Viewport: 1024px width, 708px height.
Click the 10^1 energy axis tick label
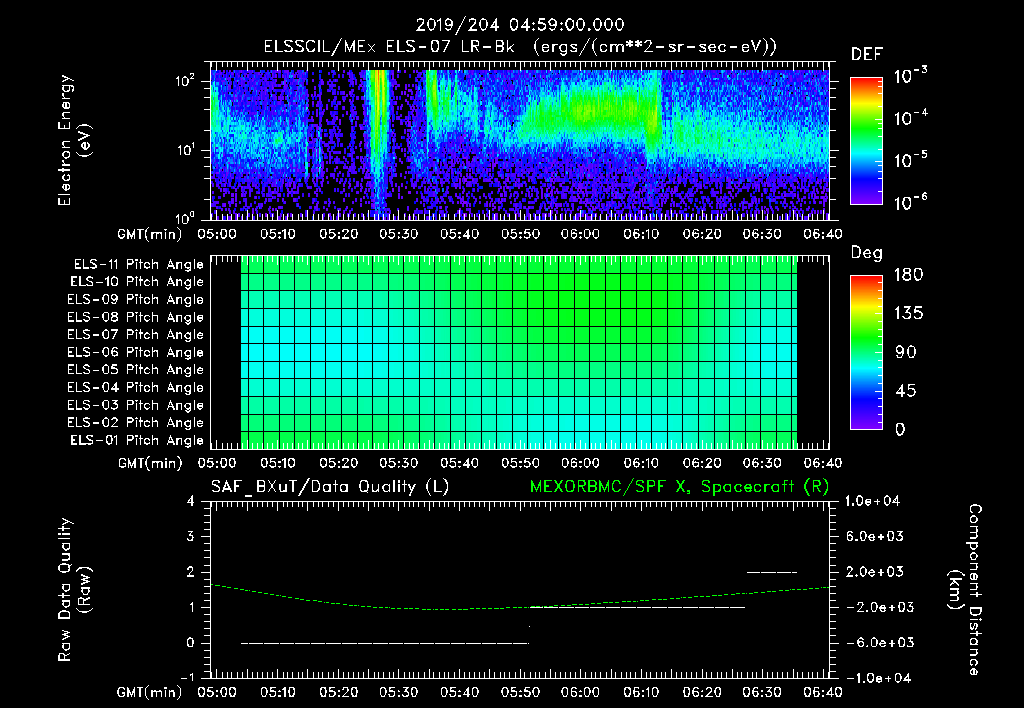(185, 150)
